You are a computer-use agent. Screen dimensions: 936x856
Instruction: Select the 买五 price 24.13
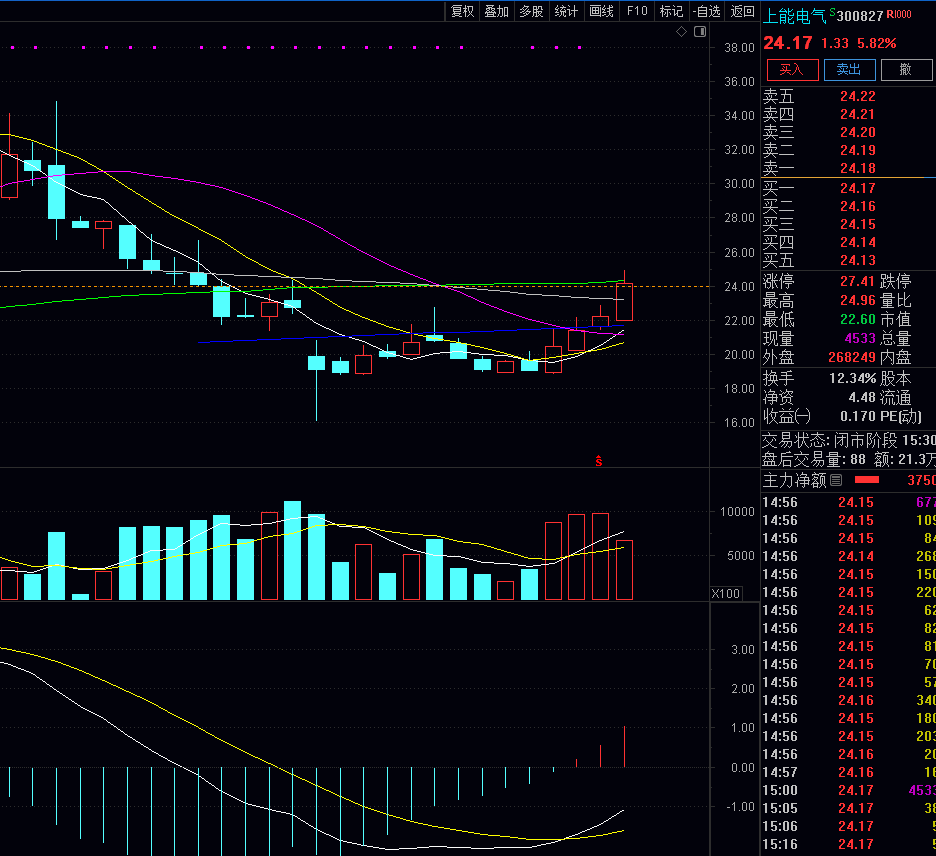click(x=858, y=260)
